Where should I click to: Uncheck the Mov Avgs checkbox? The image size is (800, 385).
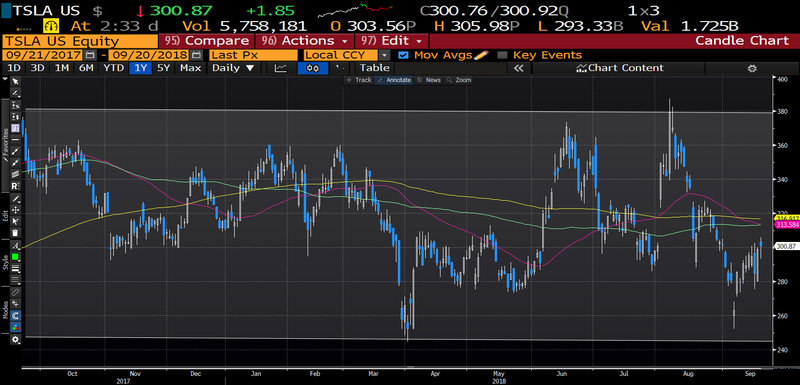point(403,55)
